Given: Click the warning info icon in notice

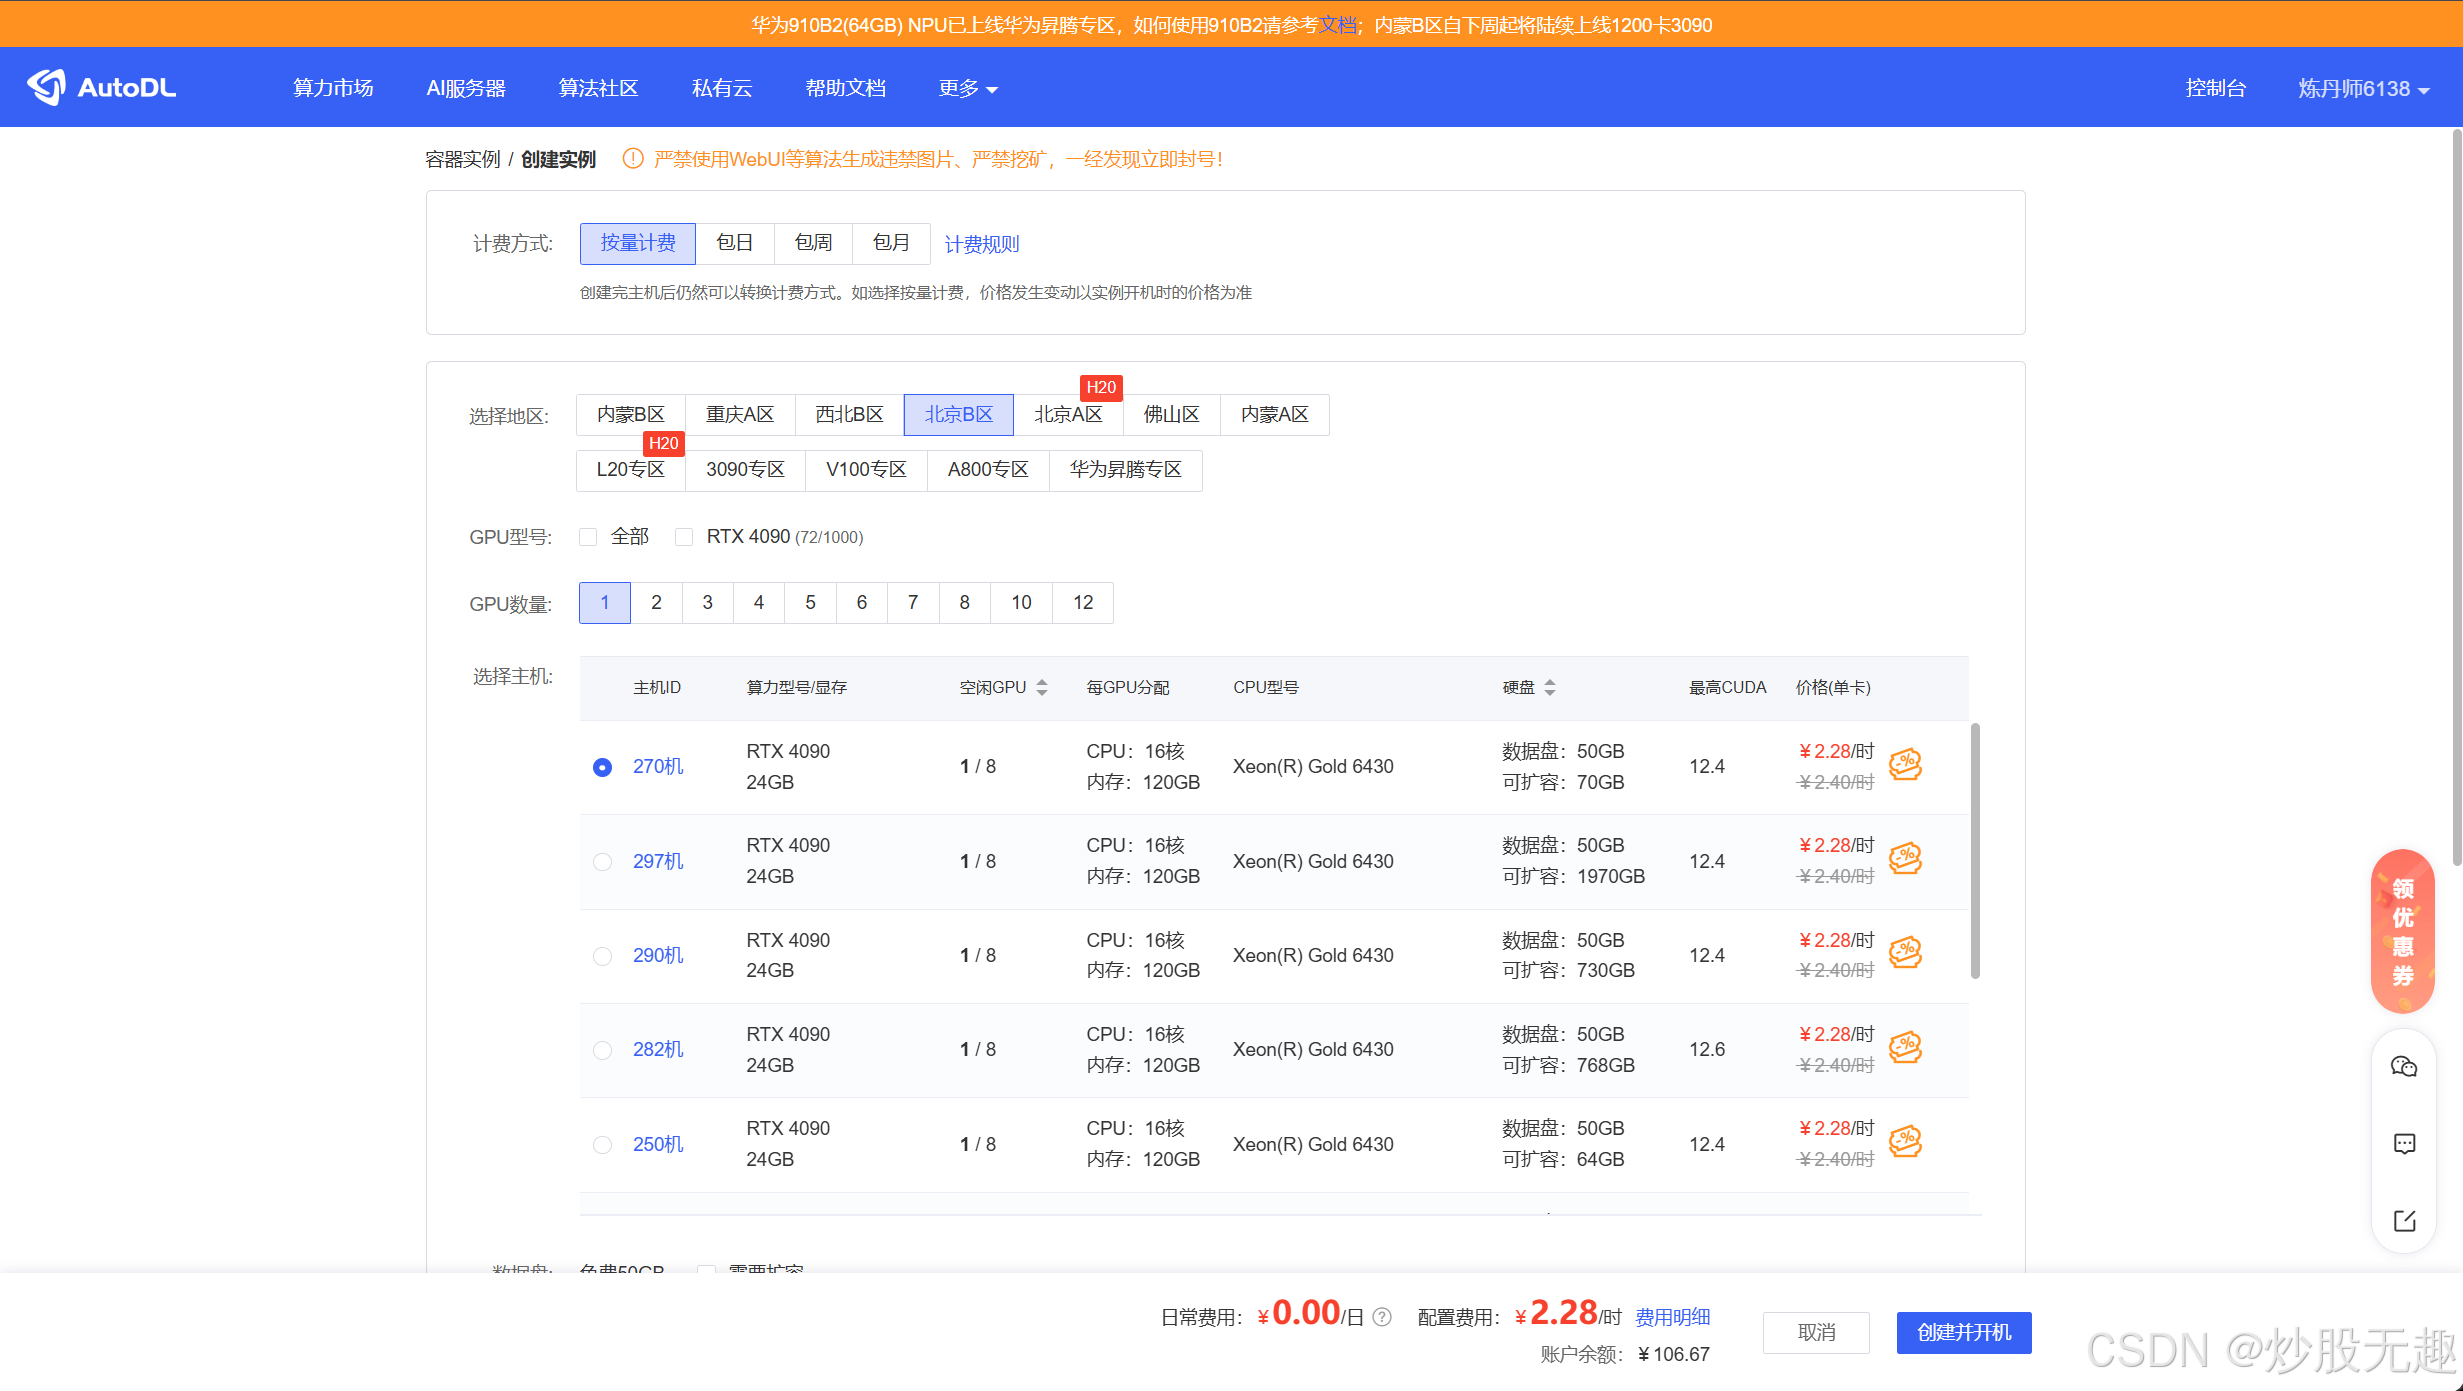Looking at the screenshot, I should point(632,158).
